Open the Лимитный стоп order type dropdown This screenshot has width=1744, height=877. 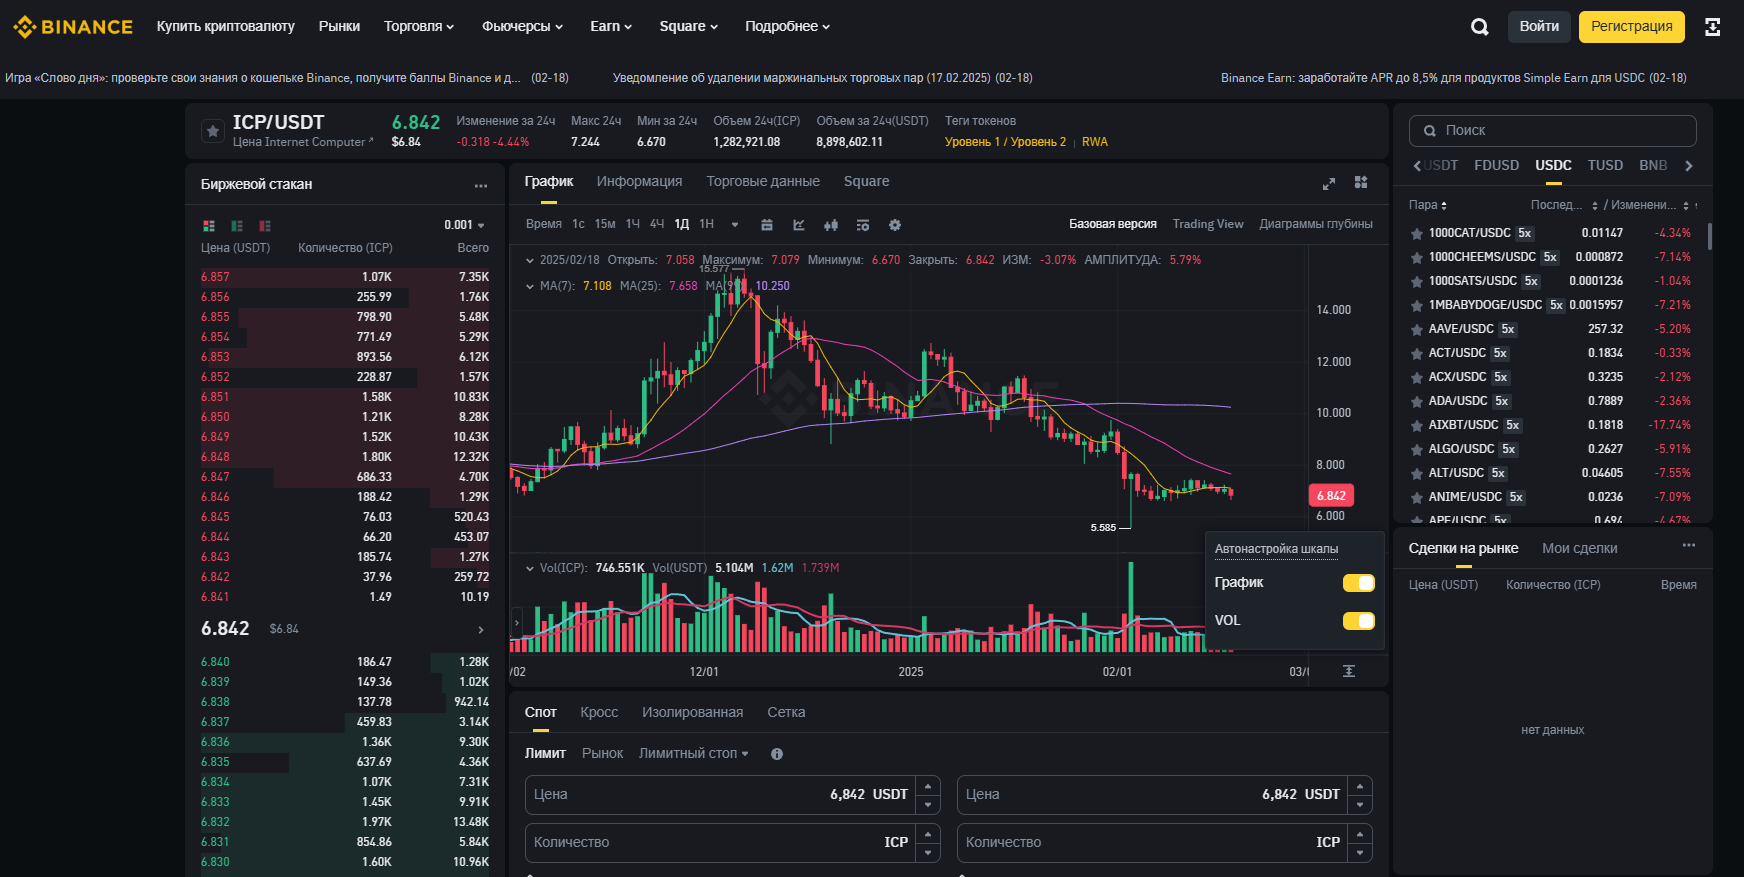pos(694,754)
